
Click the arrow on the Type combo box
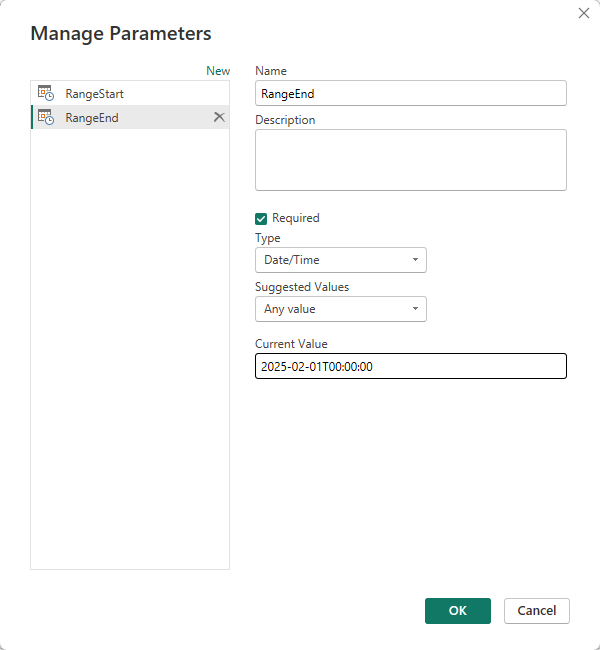pyautogui.click(x=415, y=260)
